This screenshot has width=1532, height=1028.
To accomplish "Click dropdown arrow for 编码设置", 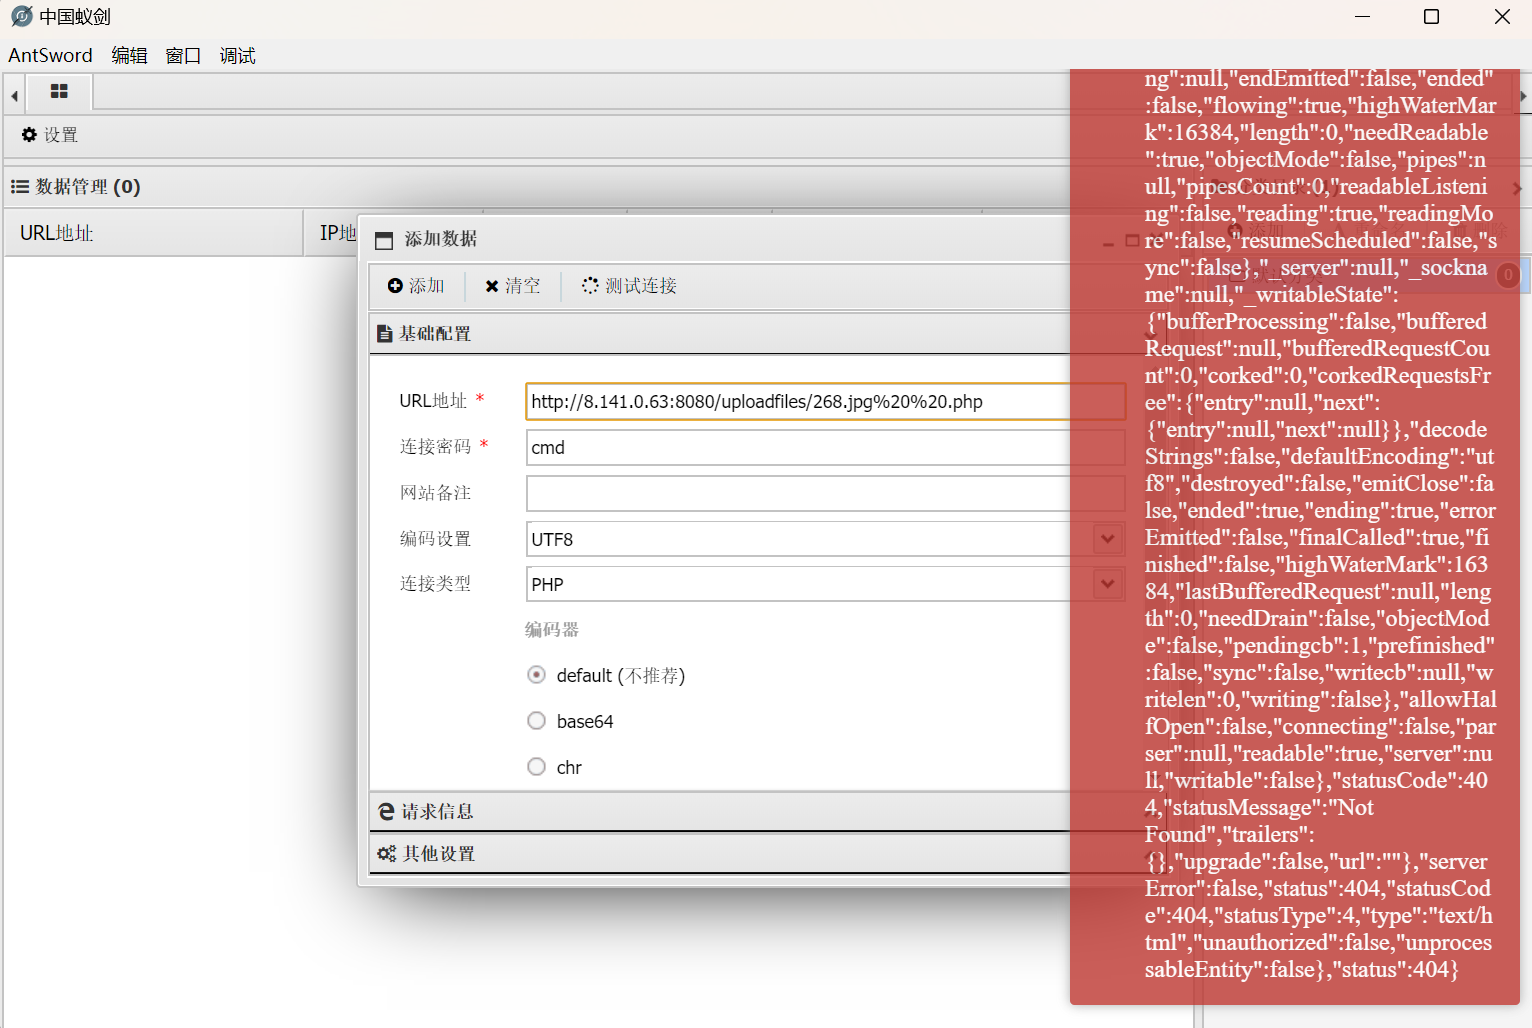I will click(x=1108, y=539).
